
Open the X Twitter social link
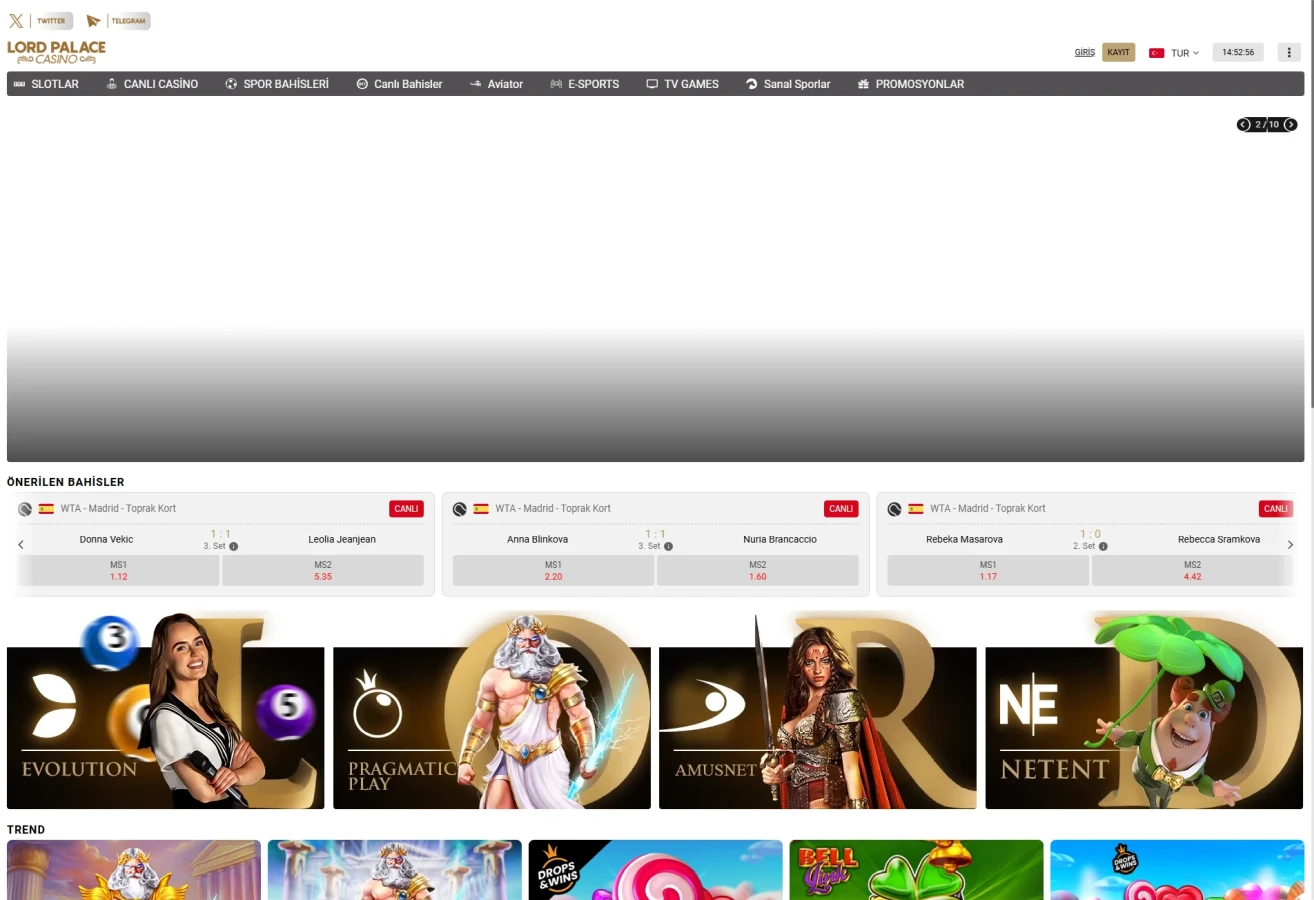(x=40, y=21)
